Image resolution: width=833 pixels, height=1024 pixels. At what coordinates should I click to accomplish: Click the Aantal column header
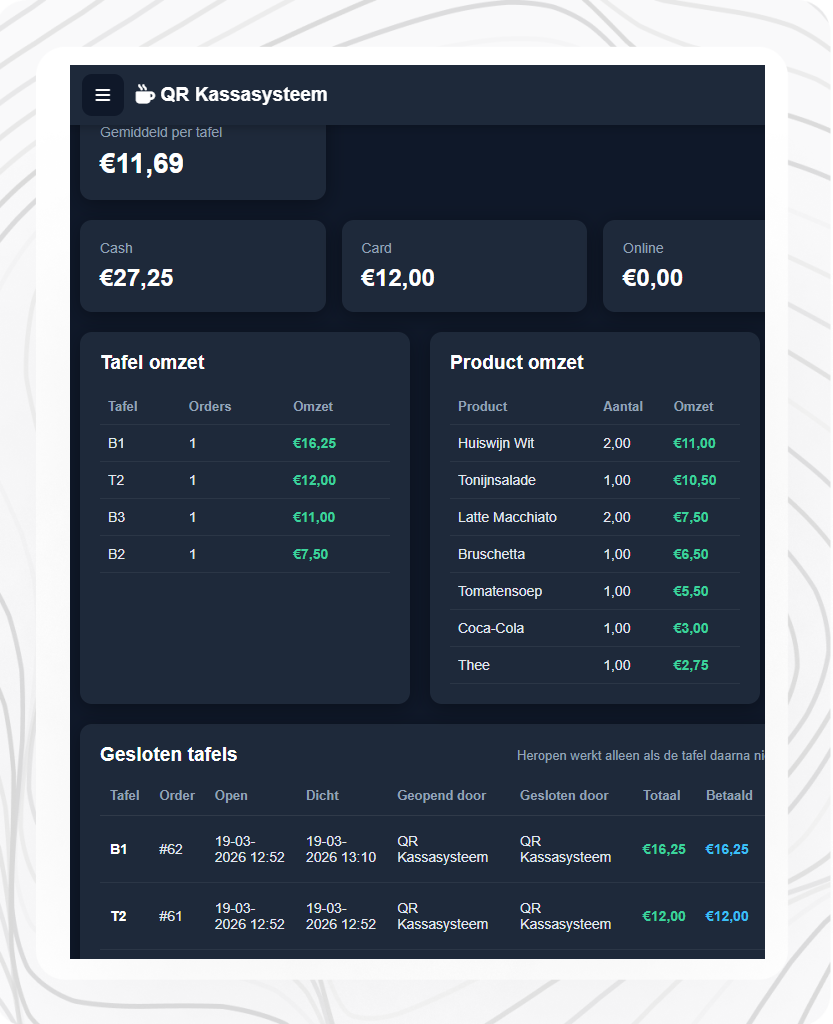(623, 406)
